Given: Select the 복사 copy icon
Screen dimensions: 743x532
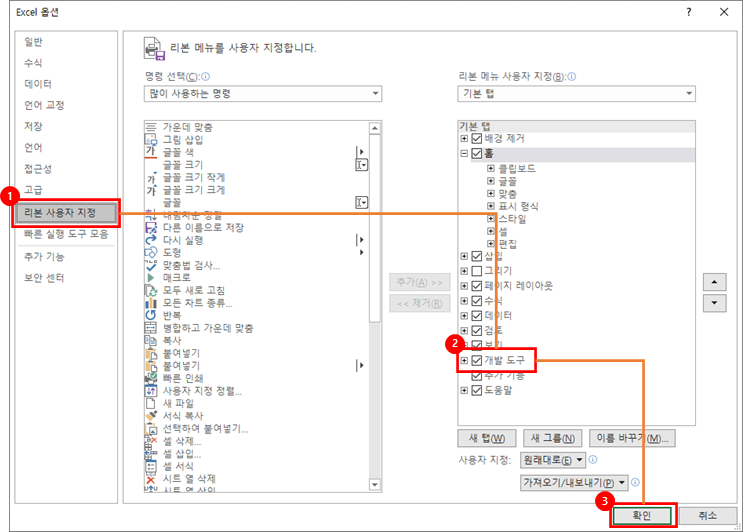Looking at the screenshot, I should (x=151, y=340).
